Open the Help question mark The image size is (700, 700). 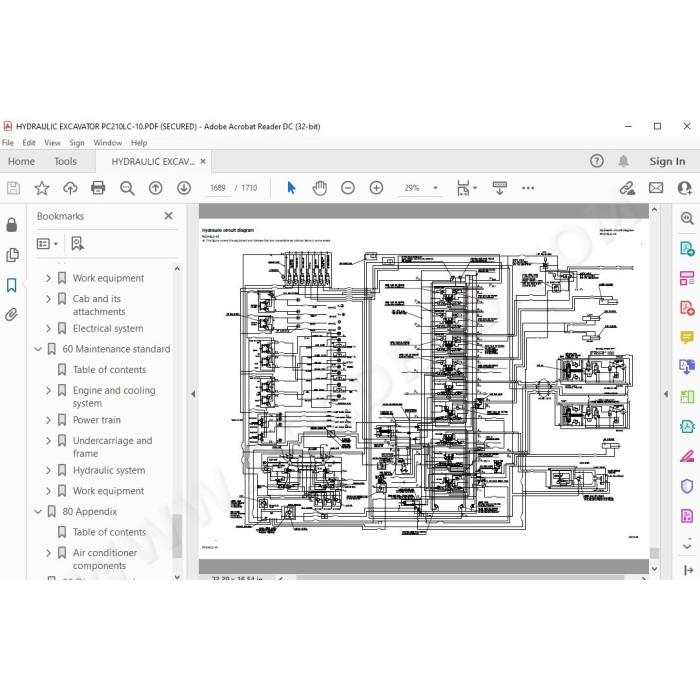pyautogui.click(x=597, y=161)
